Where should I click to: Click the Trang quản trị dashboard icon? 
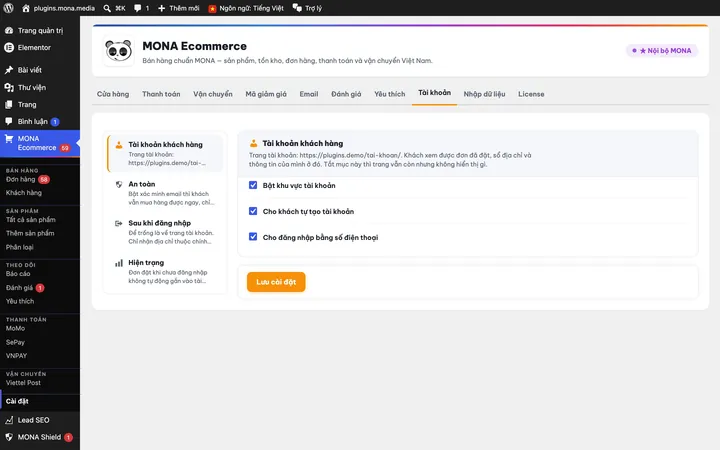click(x=9, y=30)
